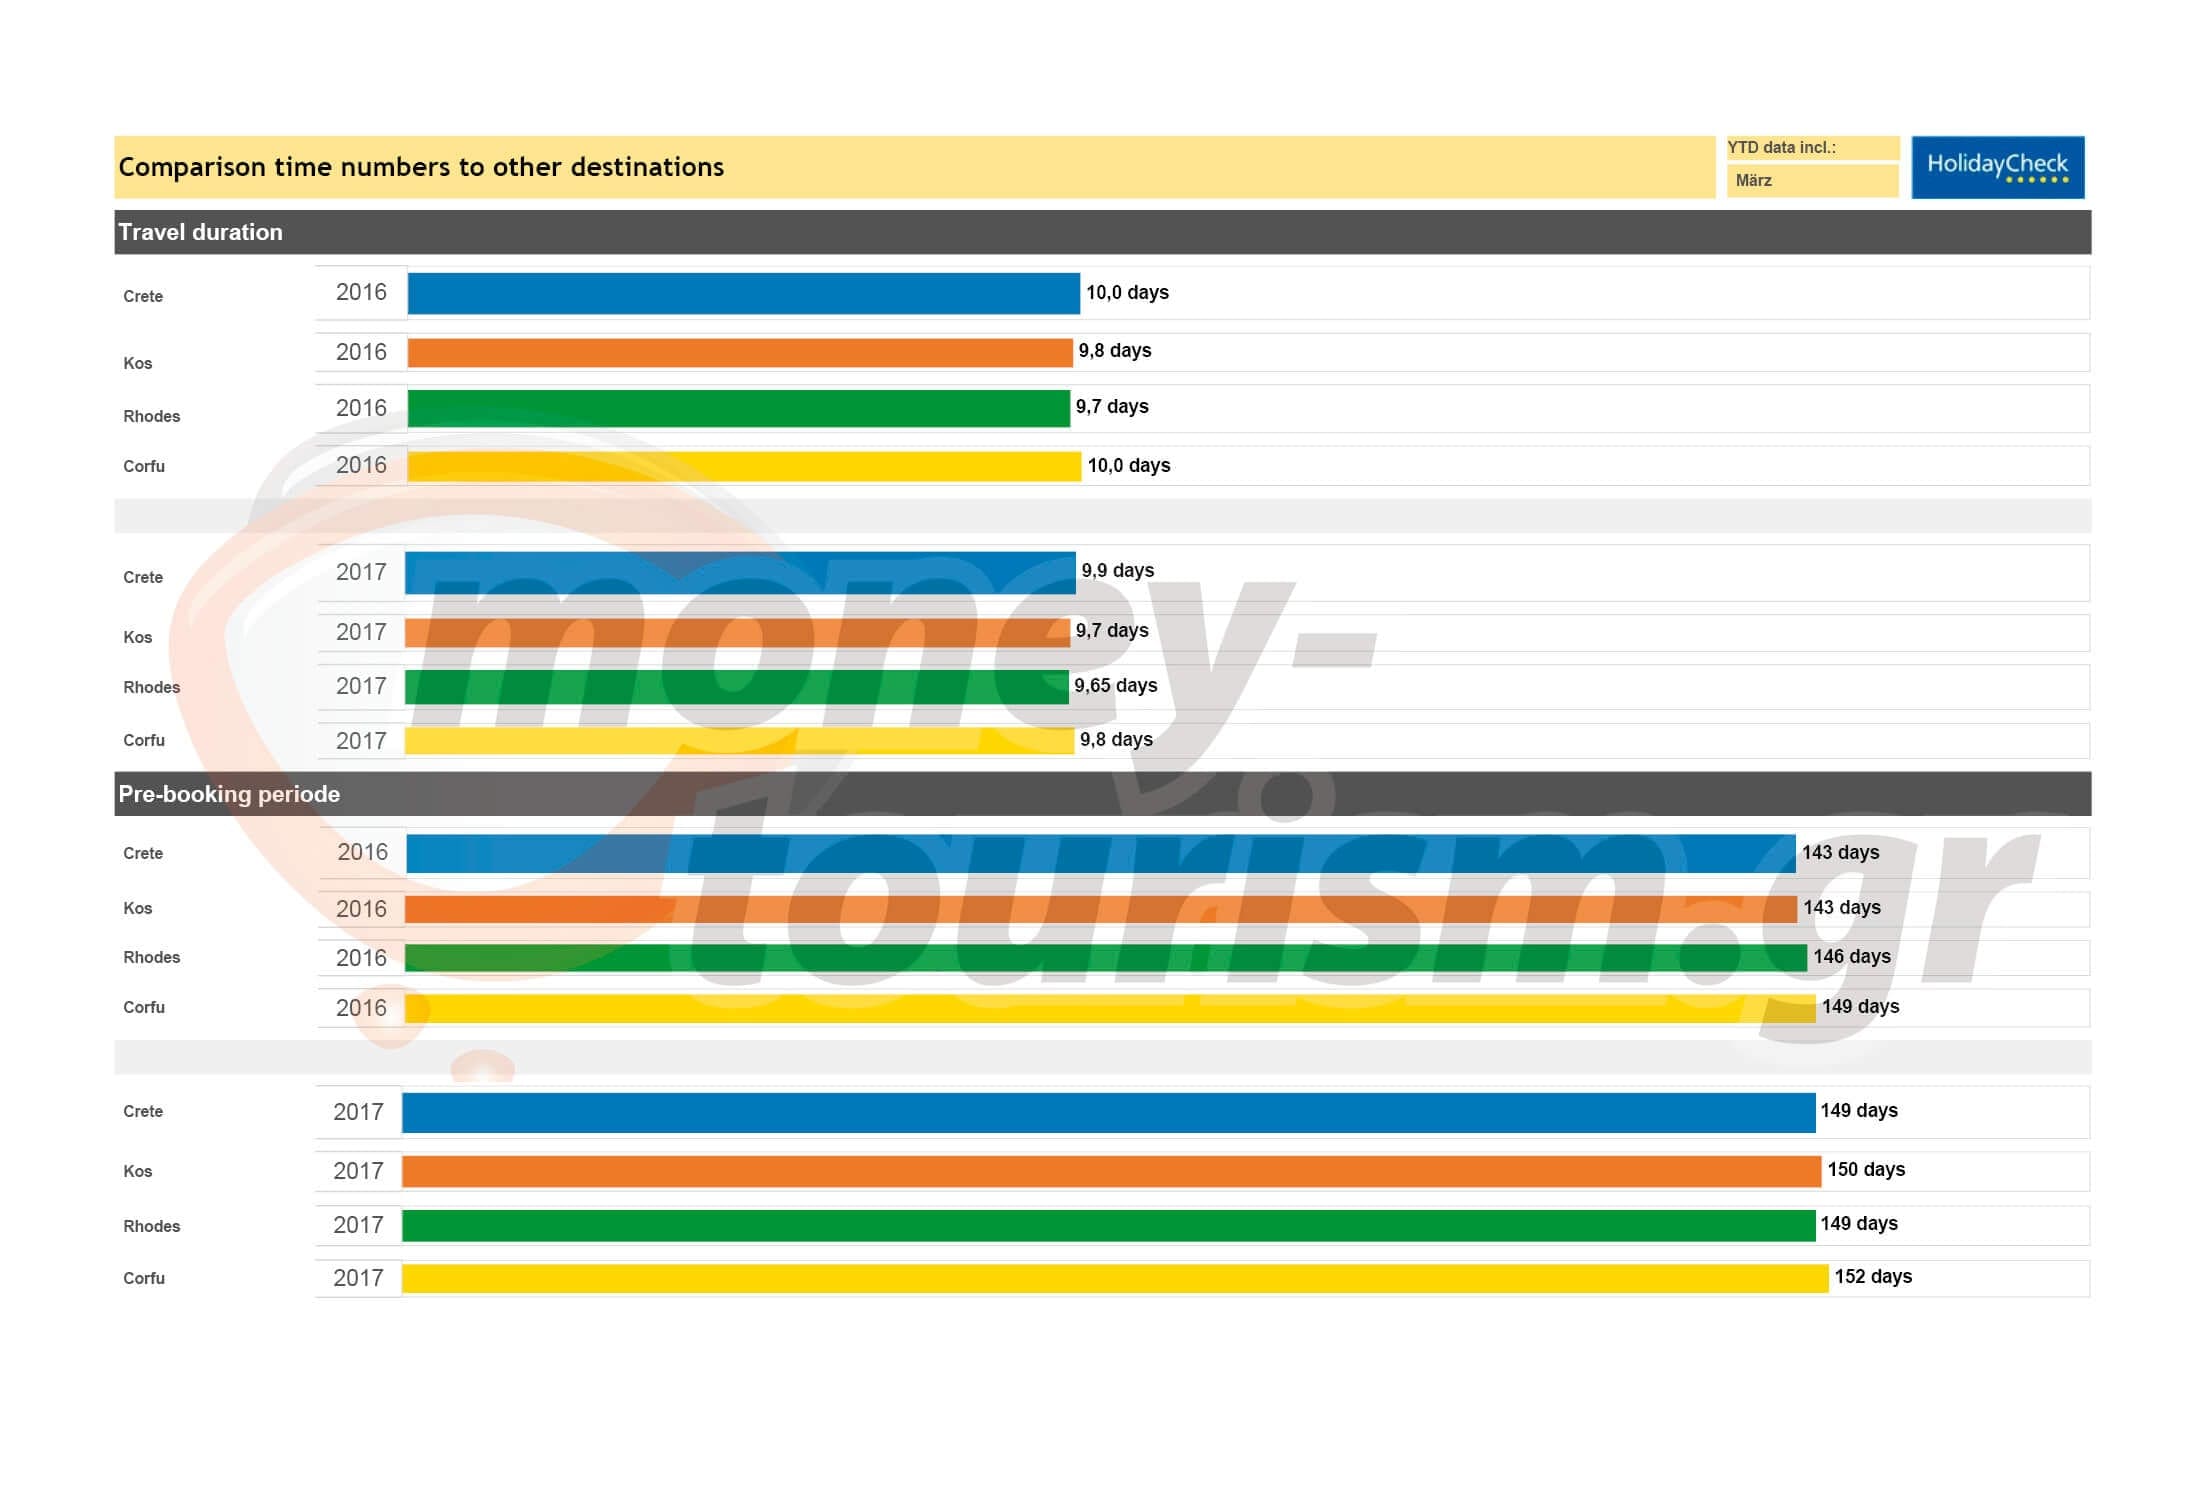Click the HolidayCheck logo

pyautogui.click(x=1997, y=167)
